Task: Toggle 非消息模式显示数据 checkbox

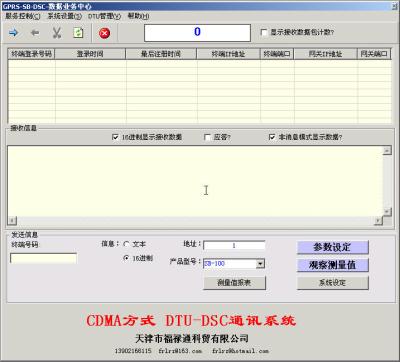Action: [x=272, y=137]
